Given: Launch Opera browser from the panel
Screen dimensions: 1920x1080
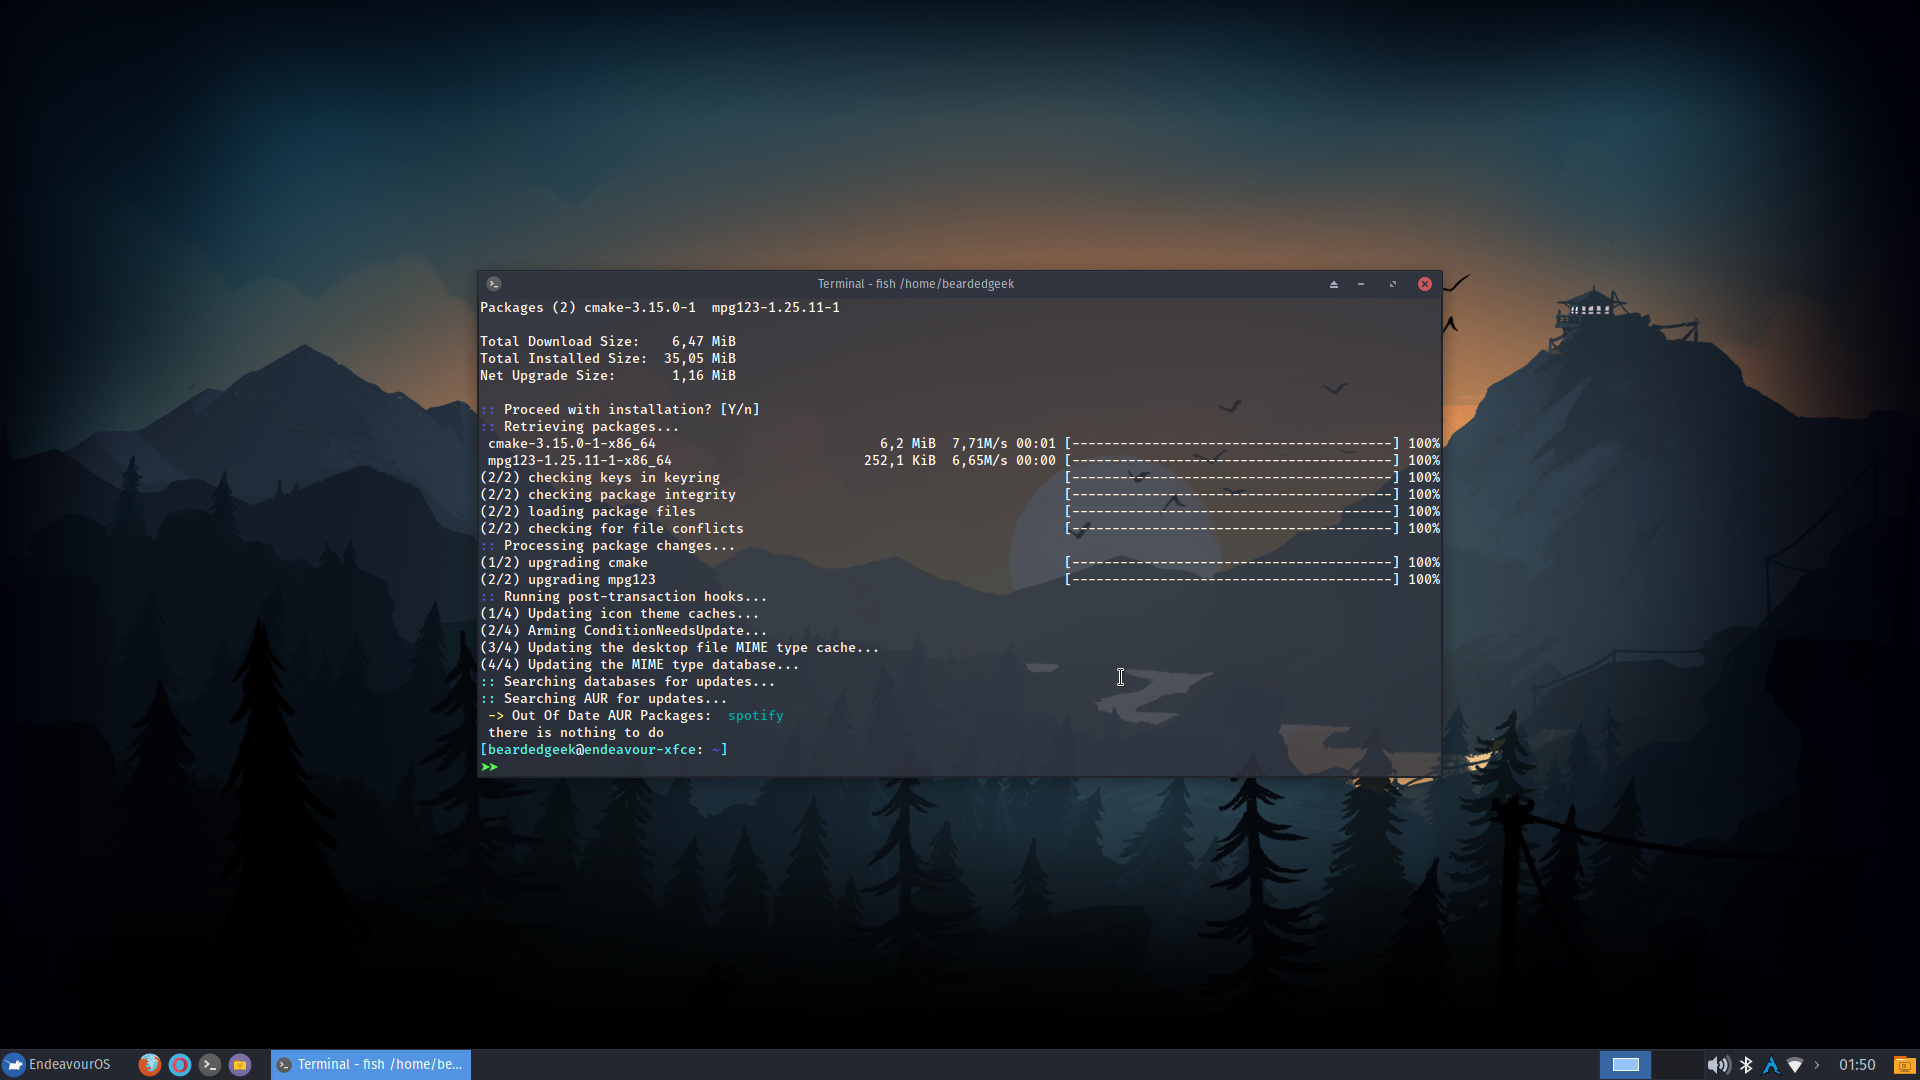Looking at the screenshot, I should 180,1065.
